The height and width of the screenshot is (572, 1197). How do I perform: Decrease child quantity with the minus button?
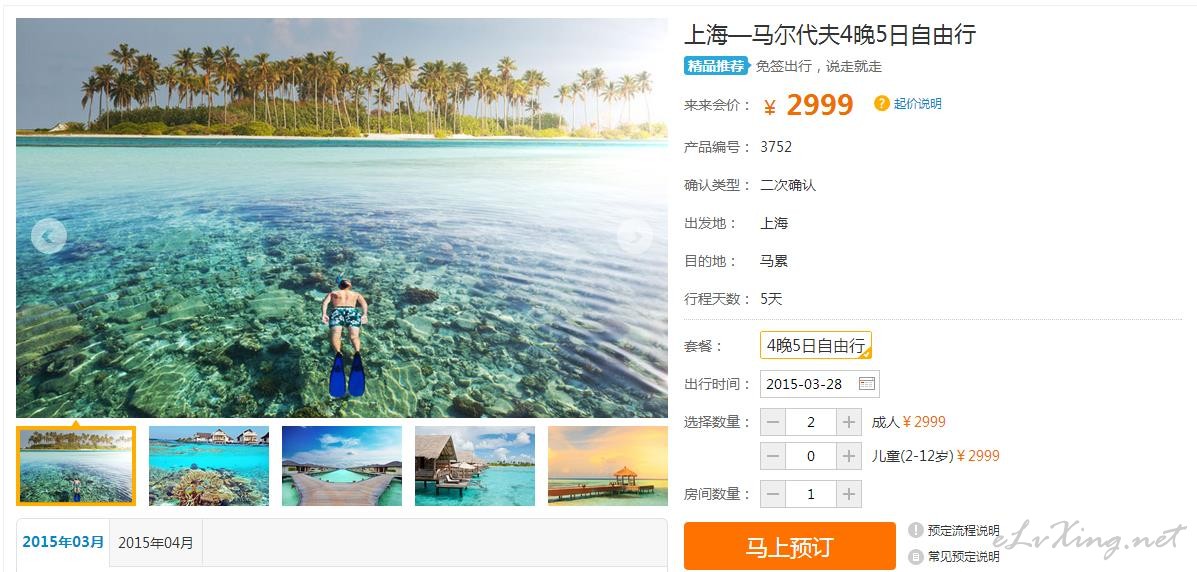[773, 456]
